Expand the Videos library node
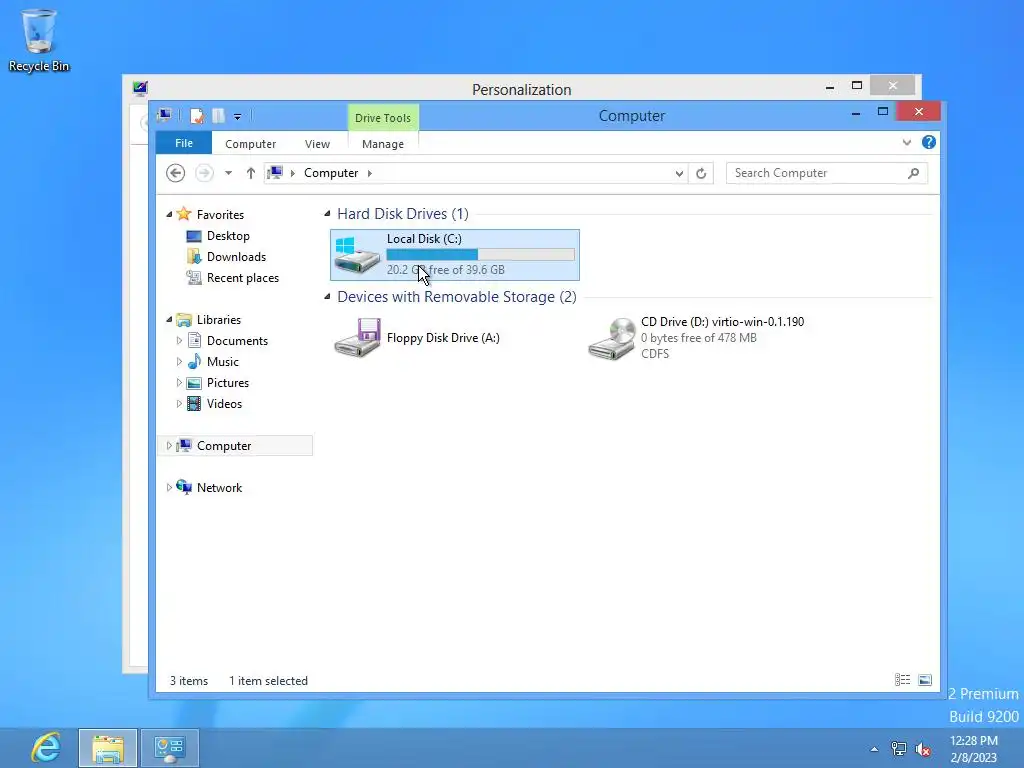The image size is (1024, 768). 179,404
